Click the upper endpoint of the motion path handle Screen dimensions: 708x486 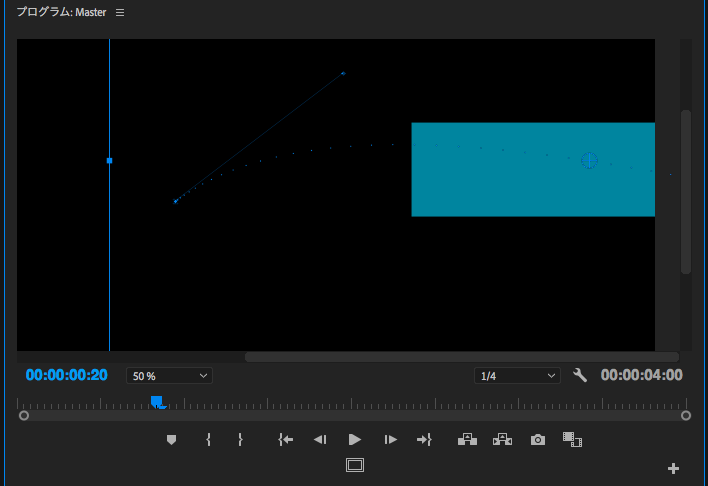pyautogui.click(x=344, y=73)
